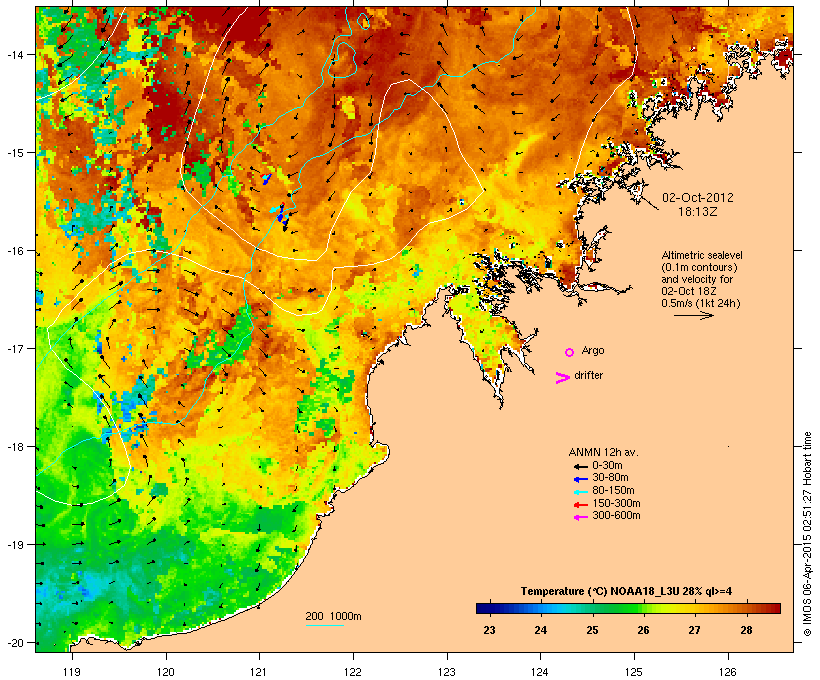Click the longitude axis label 124
820x680 pixels.
coord(540,672)
